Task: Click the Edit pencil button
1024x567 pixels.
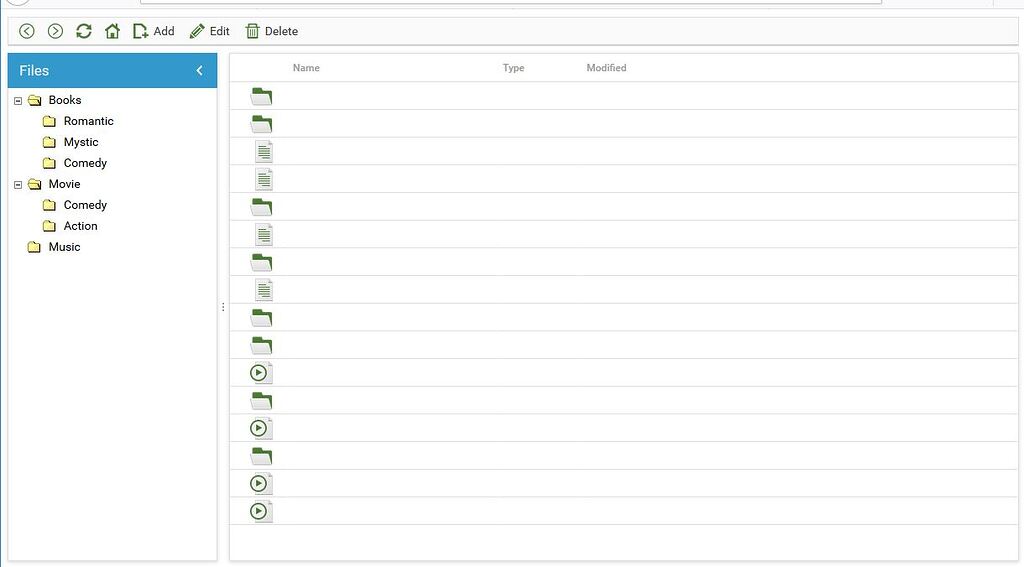Action: [210, 31]
